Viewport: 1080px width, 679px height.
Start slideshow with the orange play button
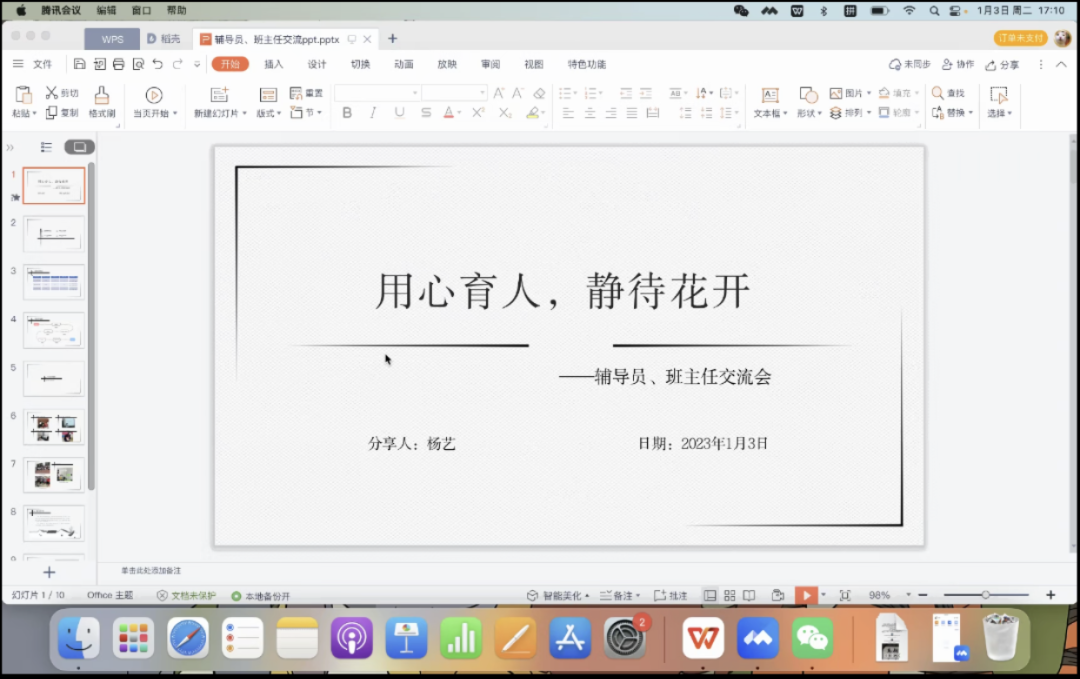(x=806, y=595)
